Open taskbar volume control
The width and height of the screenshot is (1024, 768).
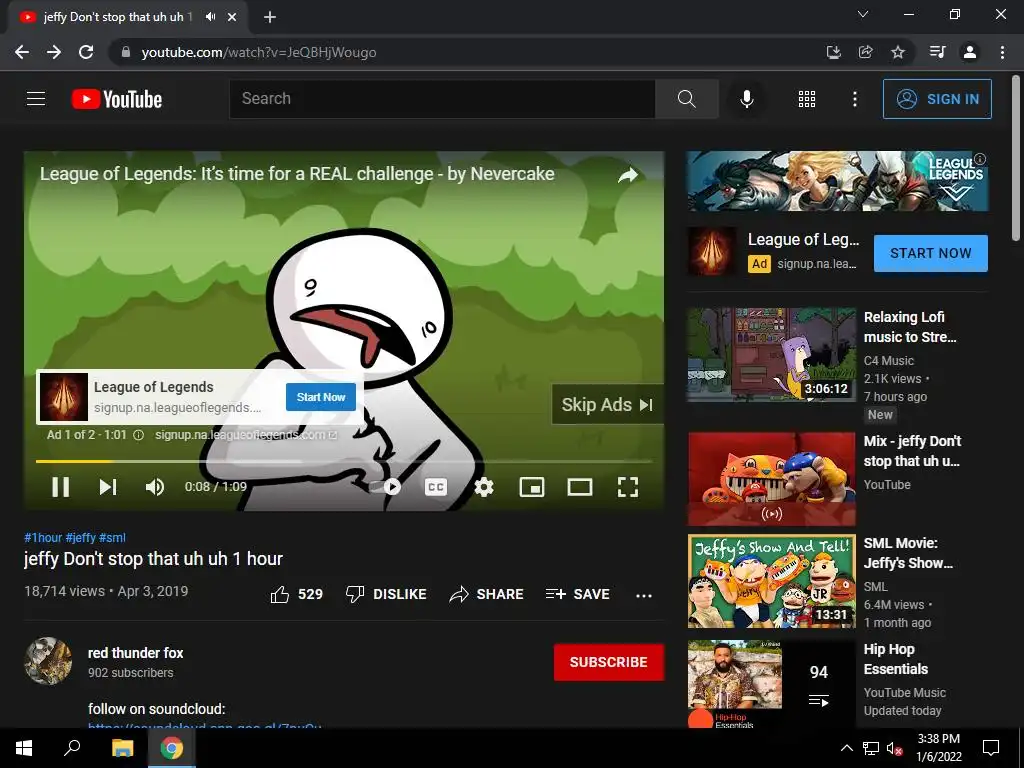click(x=894, y=748)
